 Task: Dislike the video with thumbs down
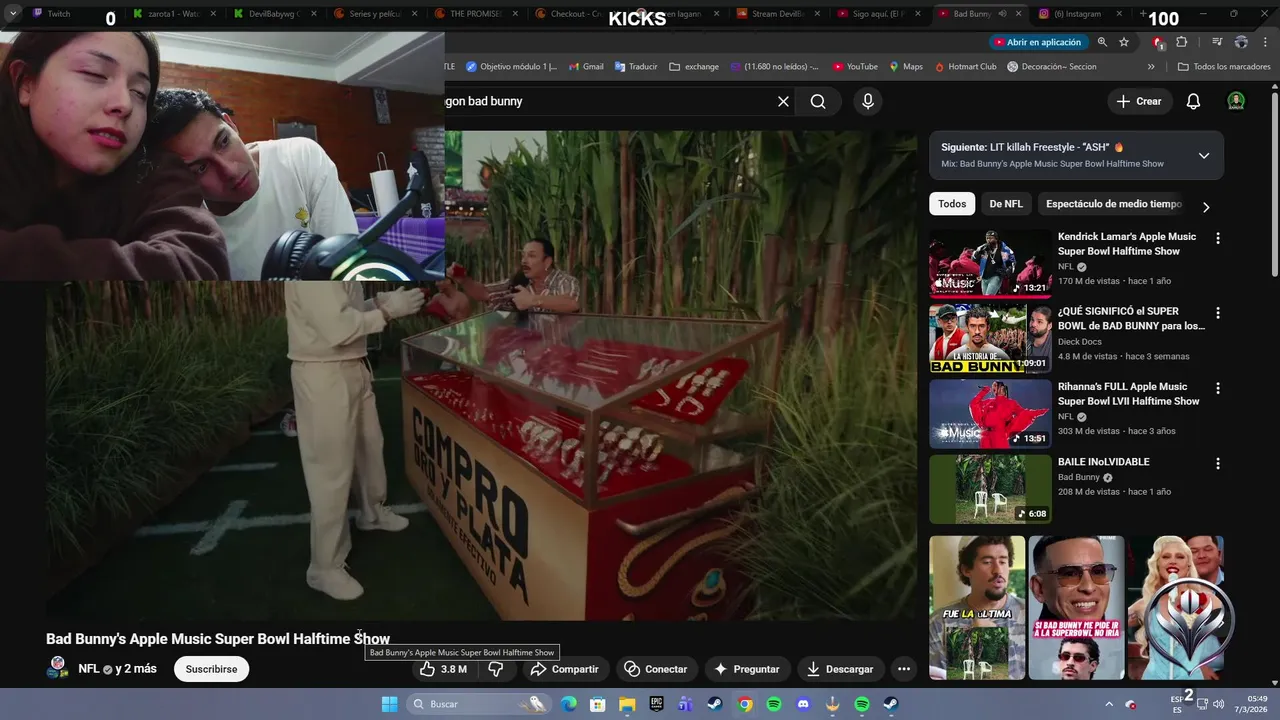pos(496,669)
